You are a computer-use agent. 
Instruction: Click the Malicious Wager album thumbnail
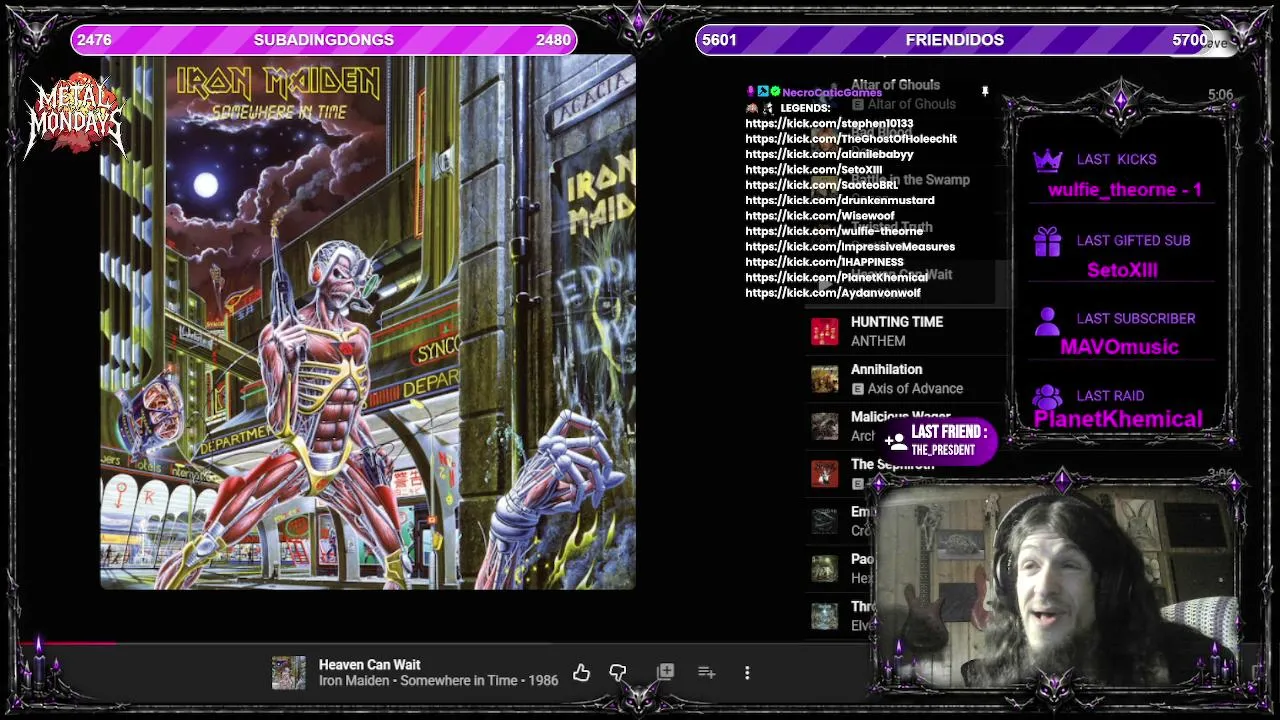(x=825, y=426)
